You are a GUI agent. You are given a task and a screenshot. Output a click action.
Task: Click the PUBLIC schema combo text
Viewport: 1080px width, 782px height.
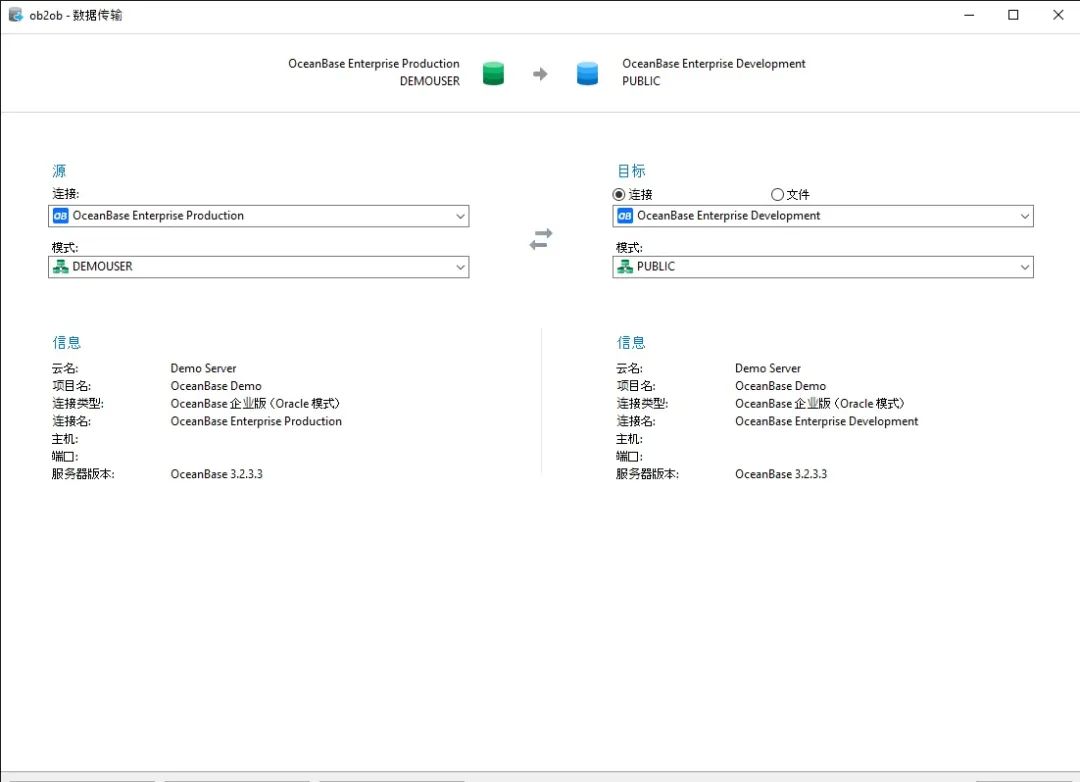tap(656, 267)
